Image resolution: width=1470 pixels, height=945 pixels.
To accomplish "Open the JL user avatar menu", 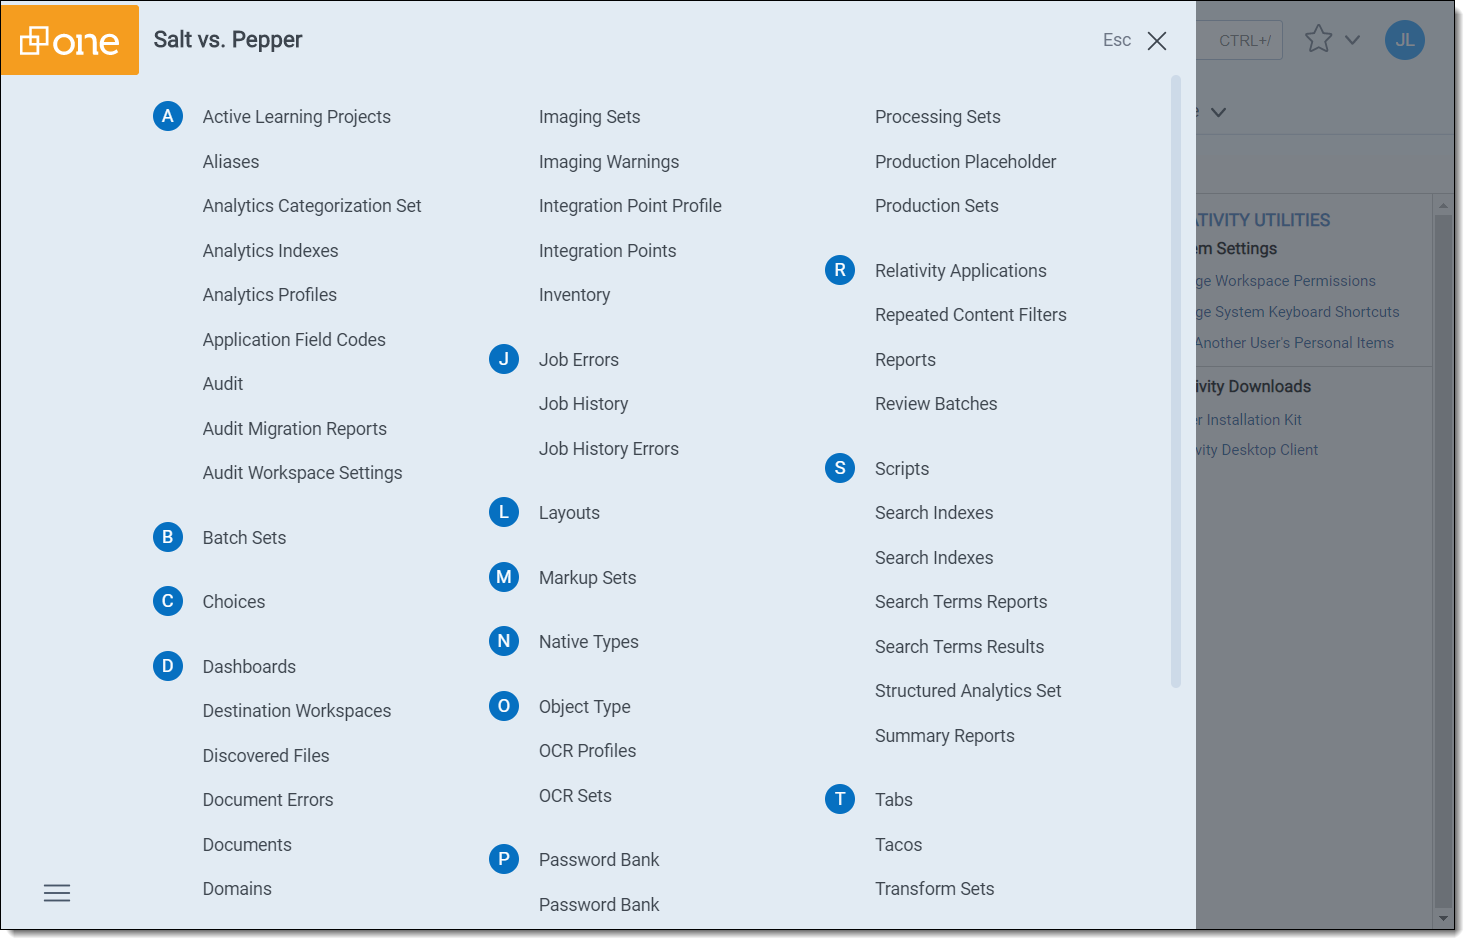I will tap(1404, 40).
